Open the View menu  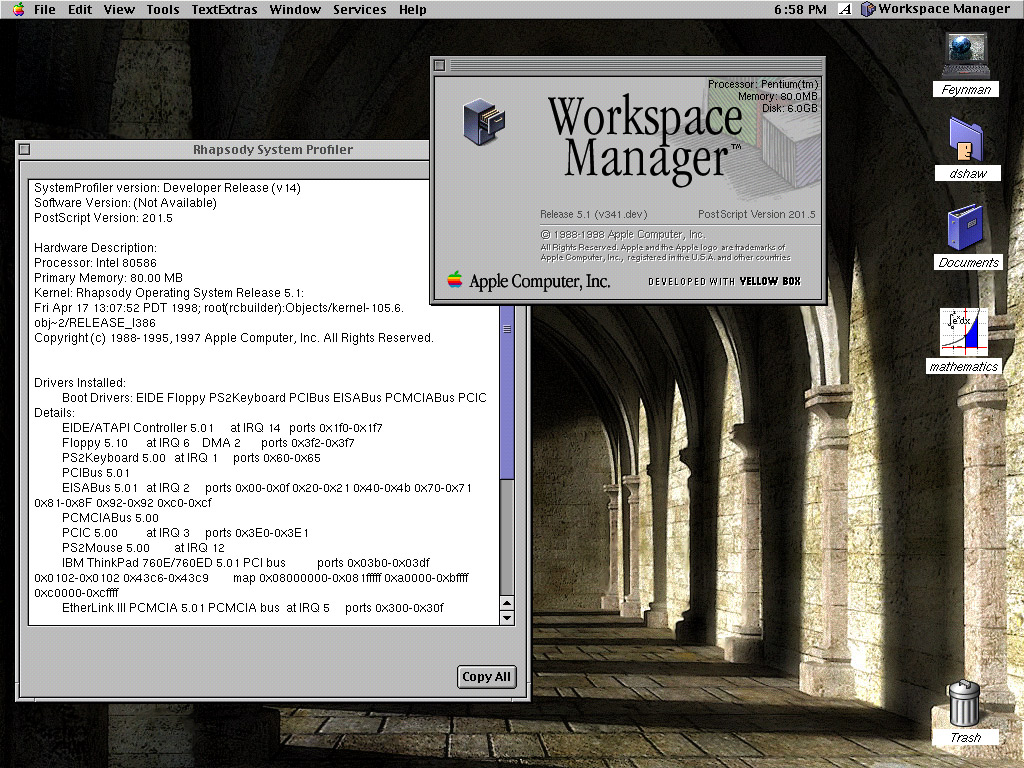(x=119, y=9)
